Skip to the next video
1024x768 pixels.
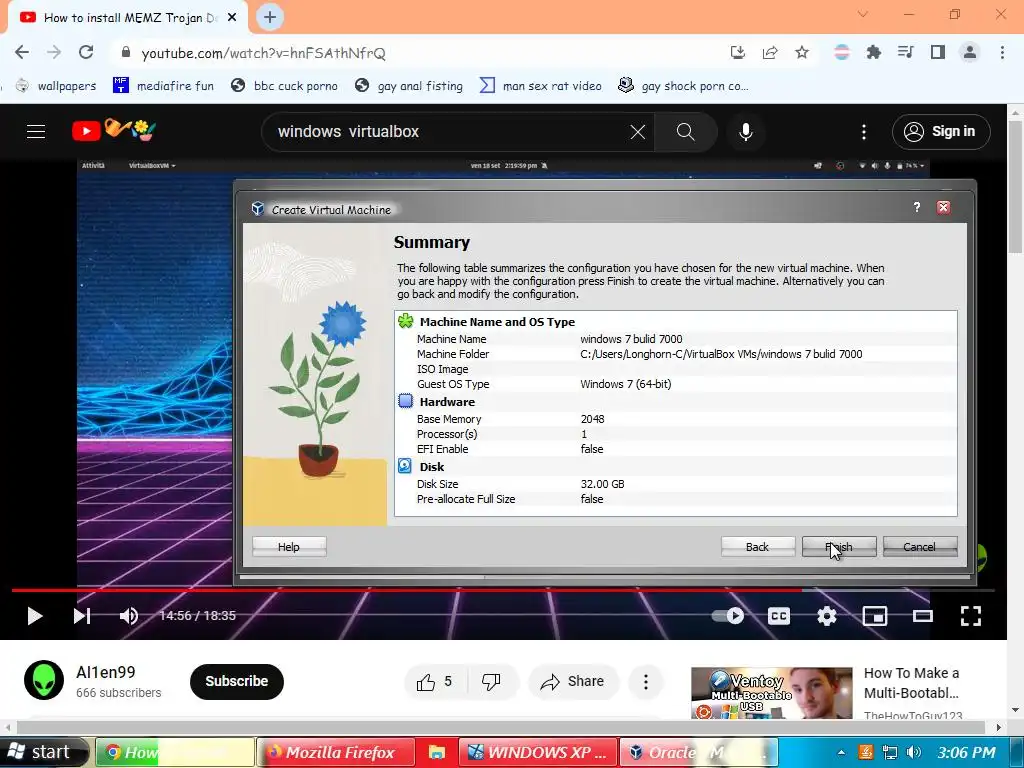tap(82, 616)
